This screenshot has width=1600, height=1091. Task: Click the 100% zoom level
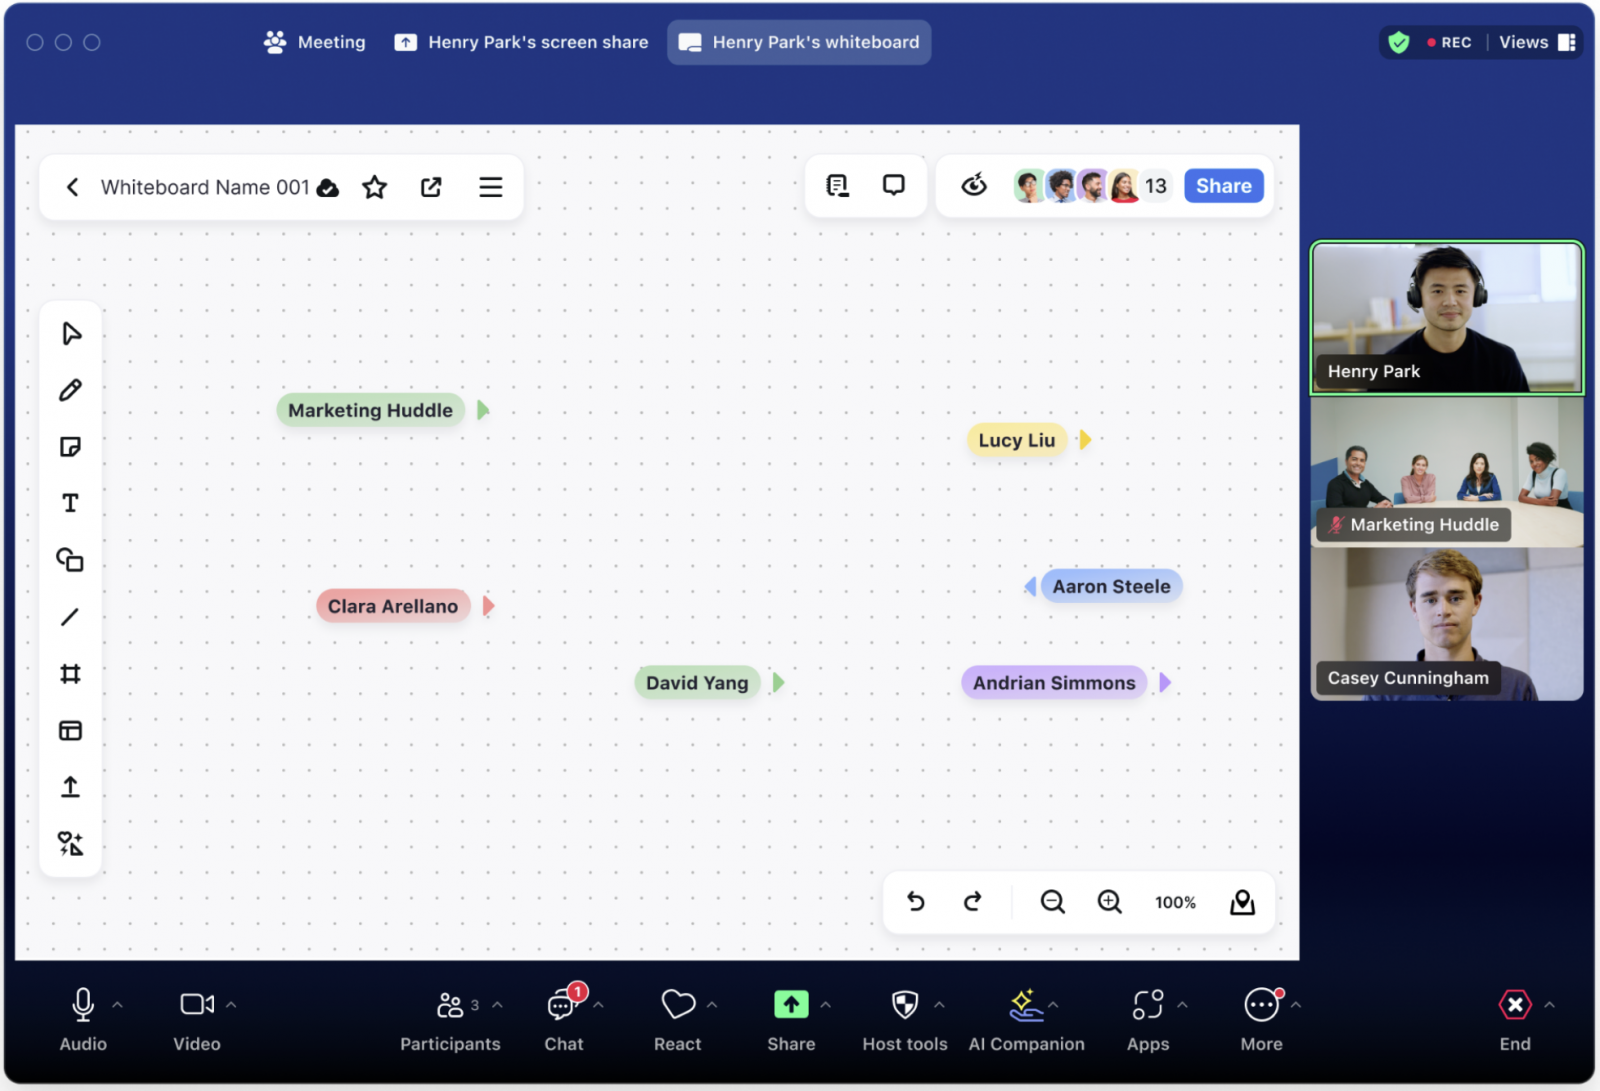tap(1175, 902)
